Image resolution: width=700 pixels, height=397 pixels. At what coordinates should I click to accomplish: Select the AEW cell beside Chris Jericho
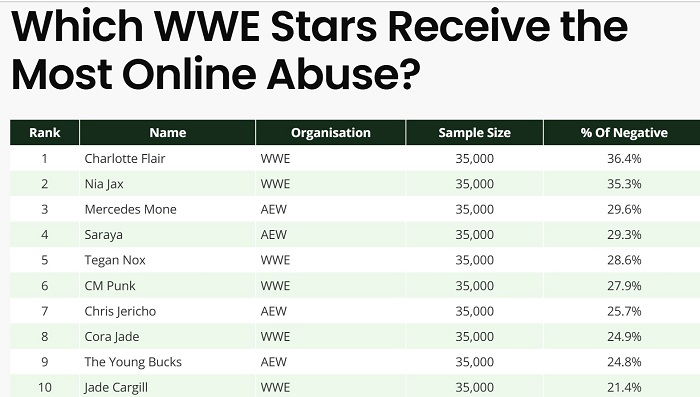[274, 311]
